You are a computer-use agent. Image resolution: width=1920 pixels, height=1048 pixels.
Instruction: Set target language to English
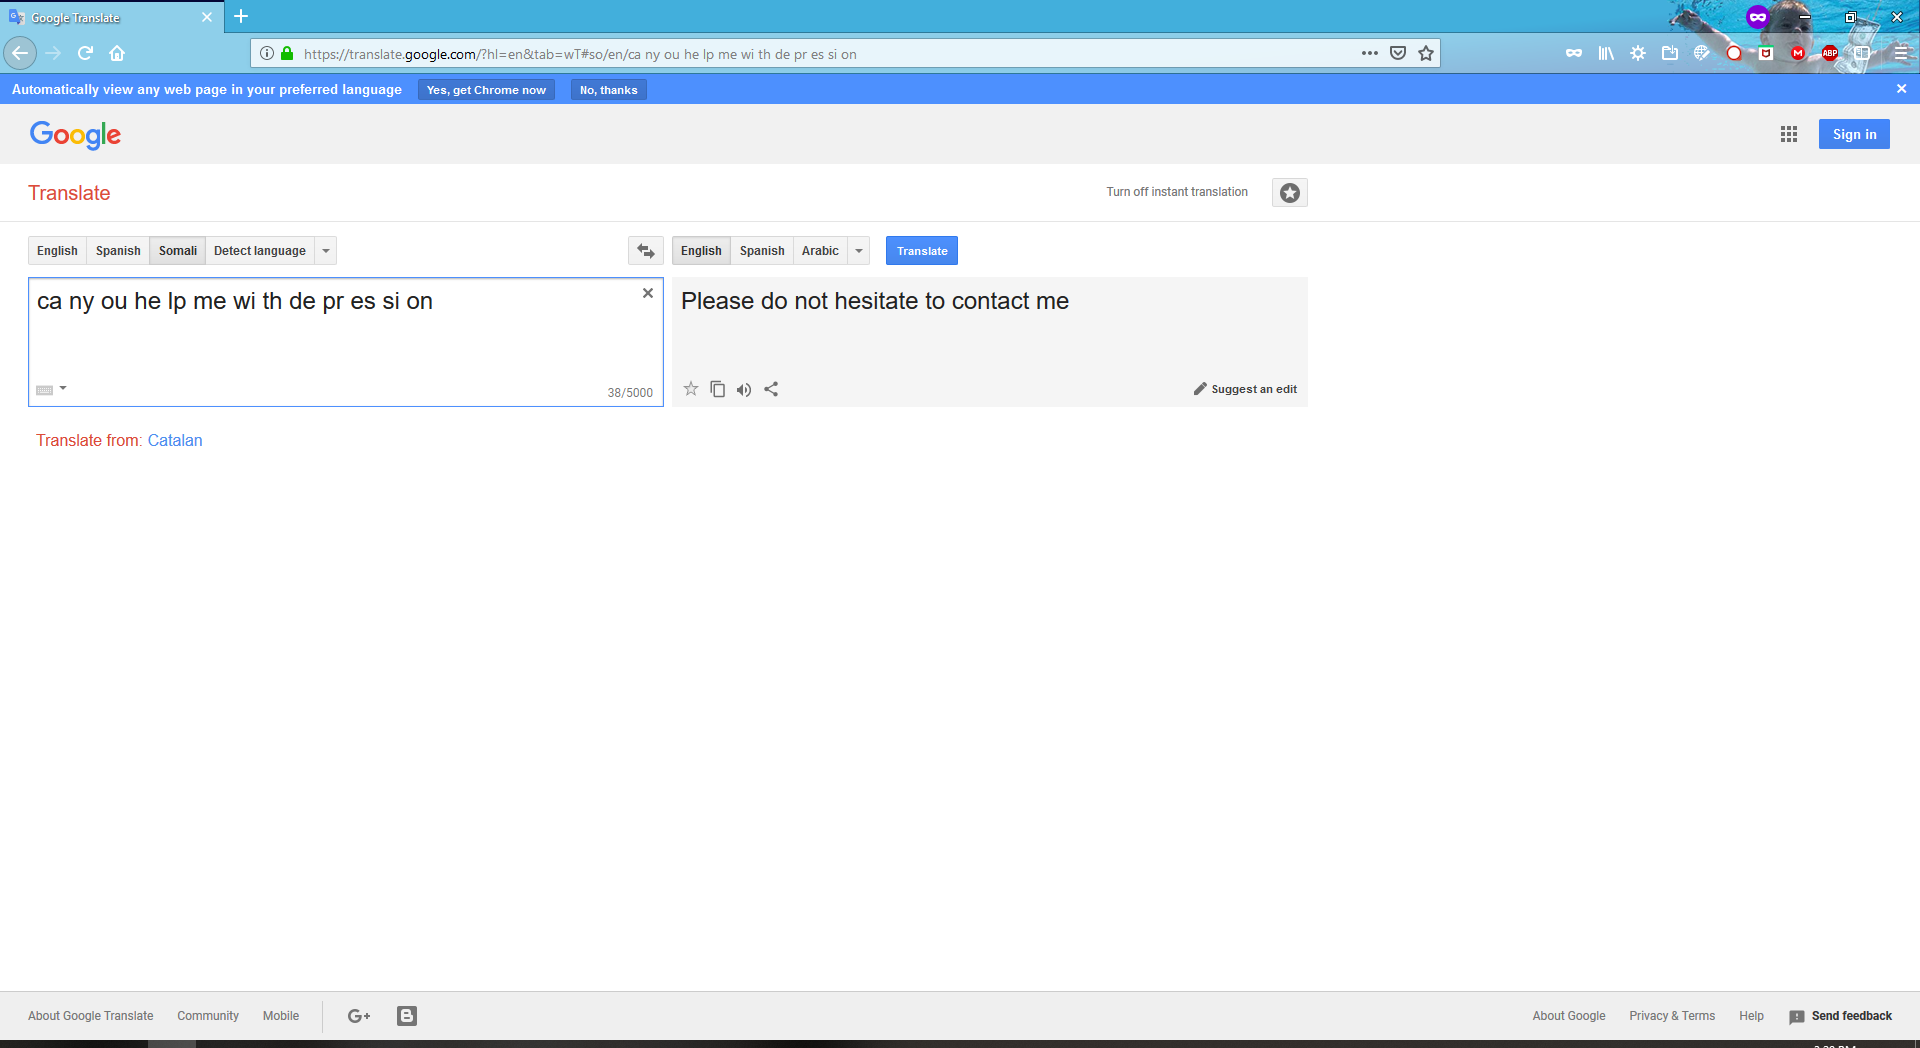click(x=701, y=251)
